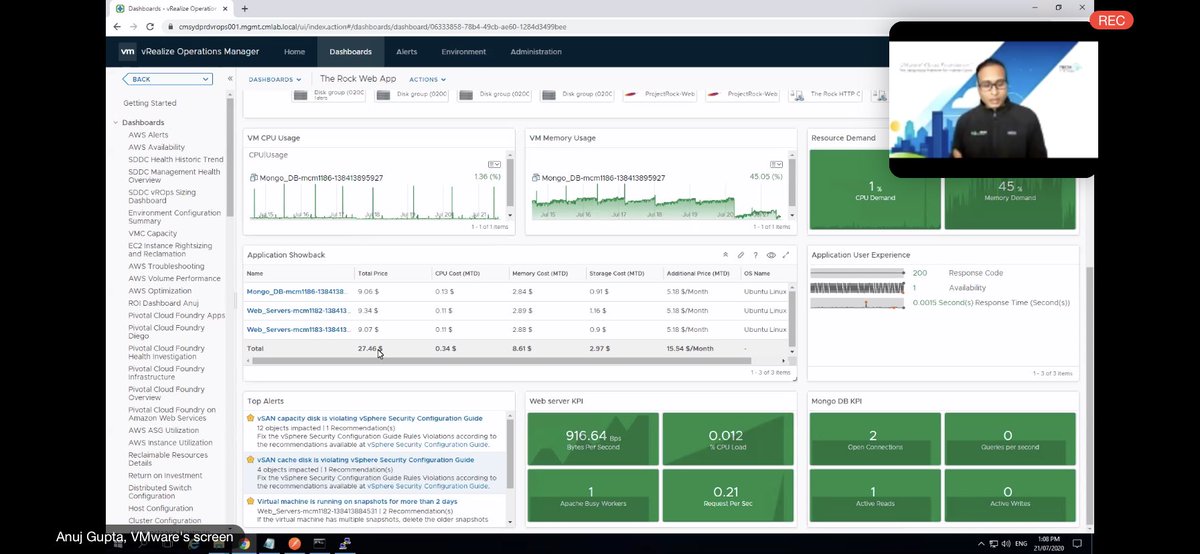This screenshot has height=554, width=1200.
Task: Click the alert icon beside the Virtual machine snapshots alert
Action: click(251, 500)
